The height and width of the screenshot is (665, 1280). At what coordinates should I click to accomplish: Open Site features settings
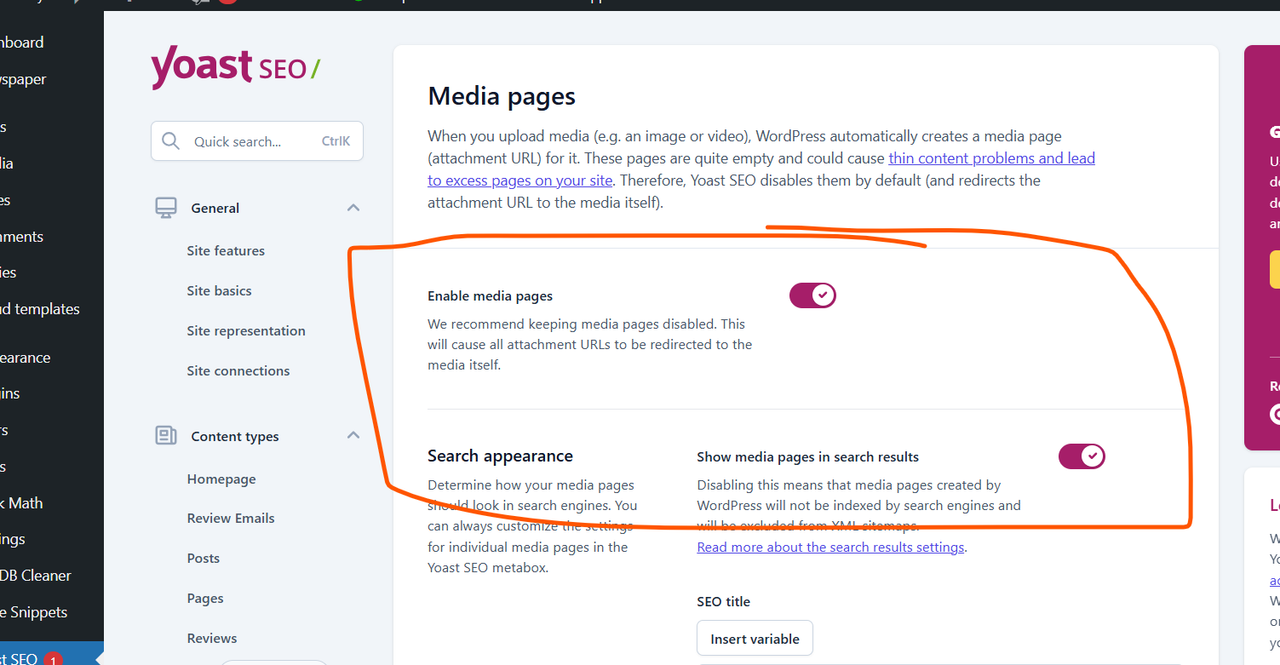(226, 251)
